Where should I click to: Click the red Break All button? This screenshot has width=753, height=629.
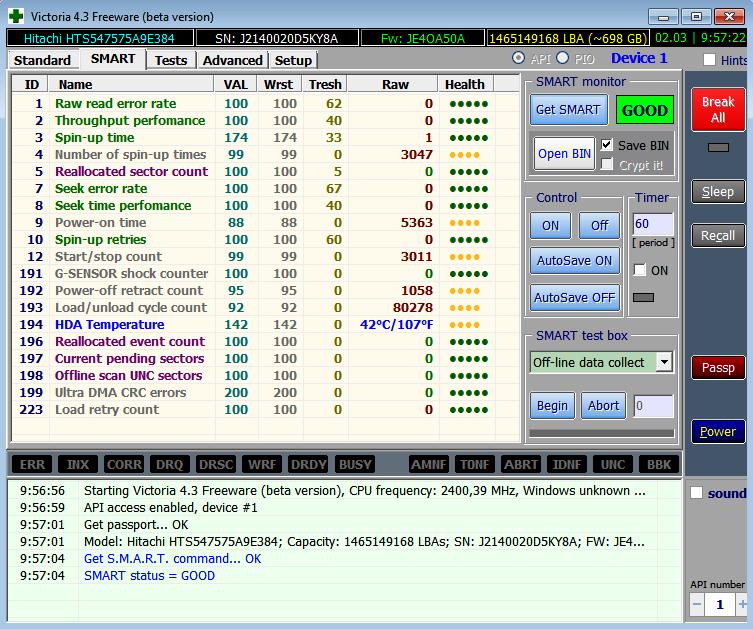point(718,109)
